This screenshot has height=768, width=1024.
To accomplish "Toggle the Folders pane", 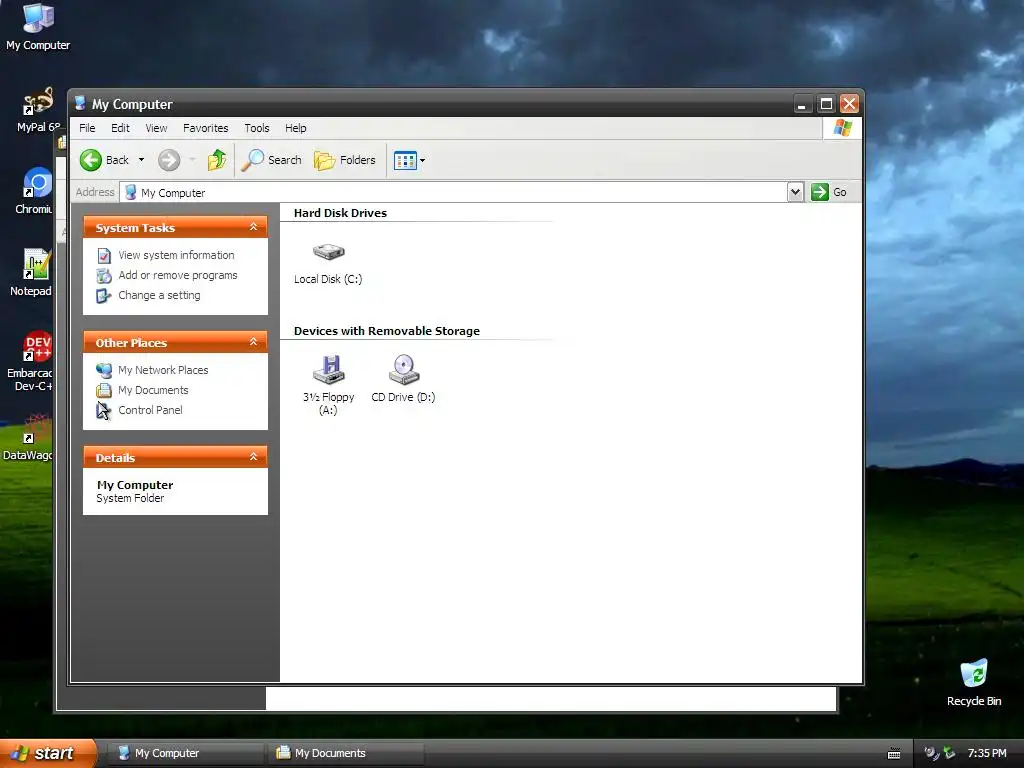I will (x=345, y=160).
